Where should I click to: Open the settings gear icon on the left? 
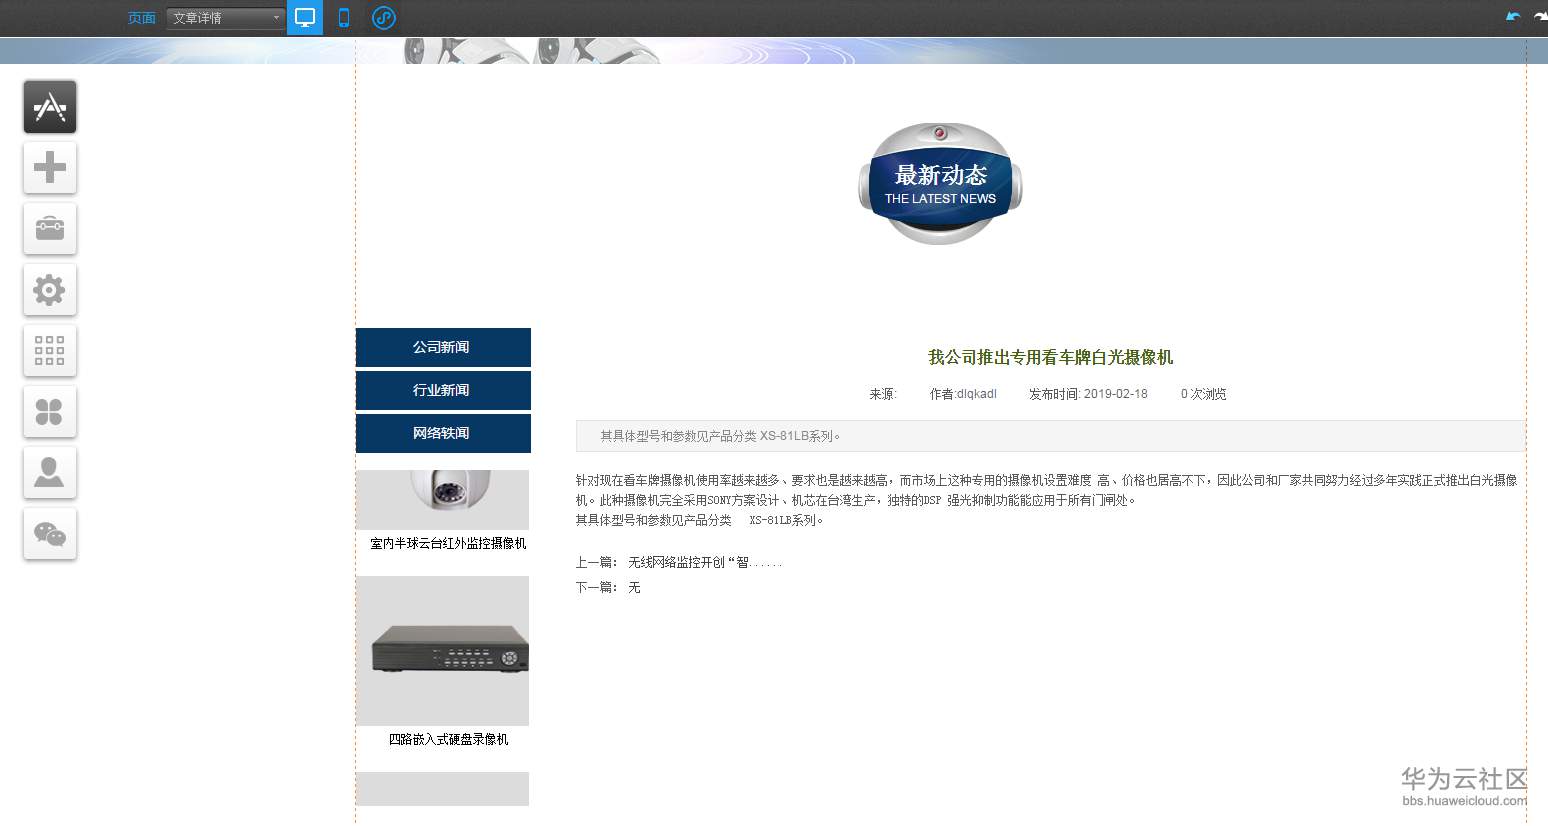pyautogui.click(x=49, y=290)
